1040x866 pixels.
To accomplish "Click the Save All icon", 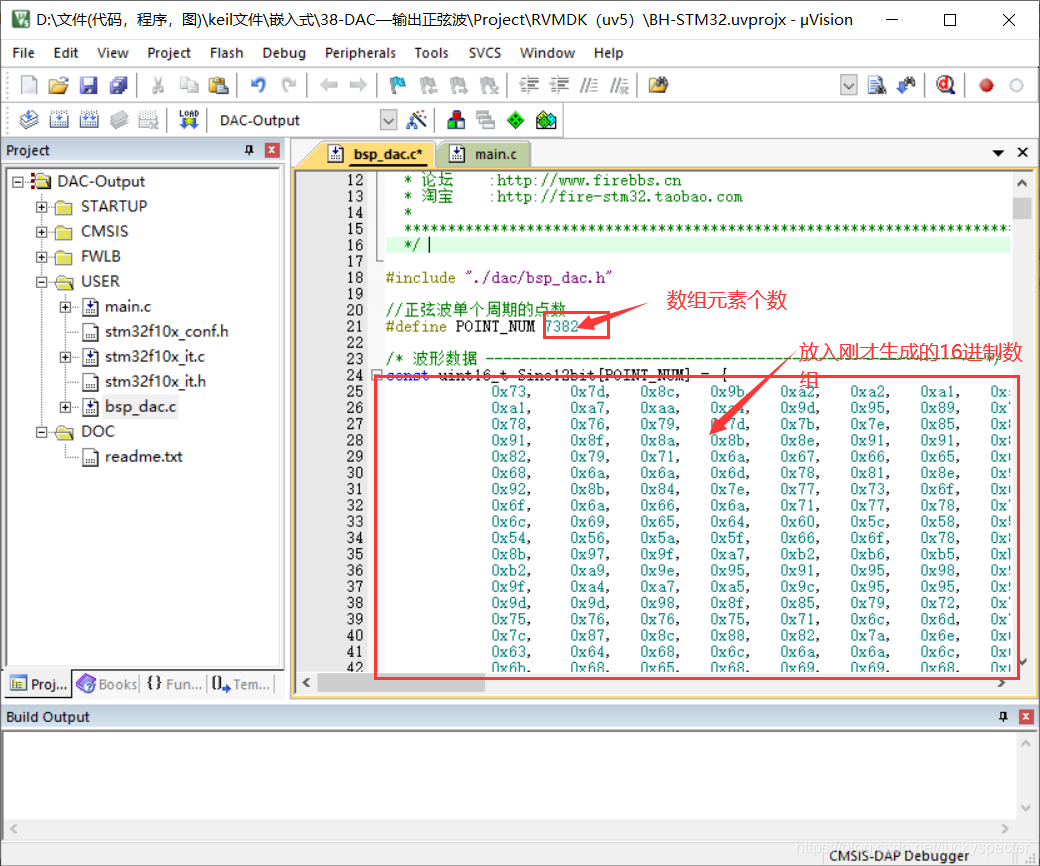I will coord(119,85).
